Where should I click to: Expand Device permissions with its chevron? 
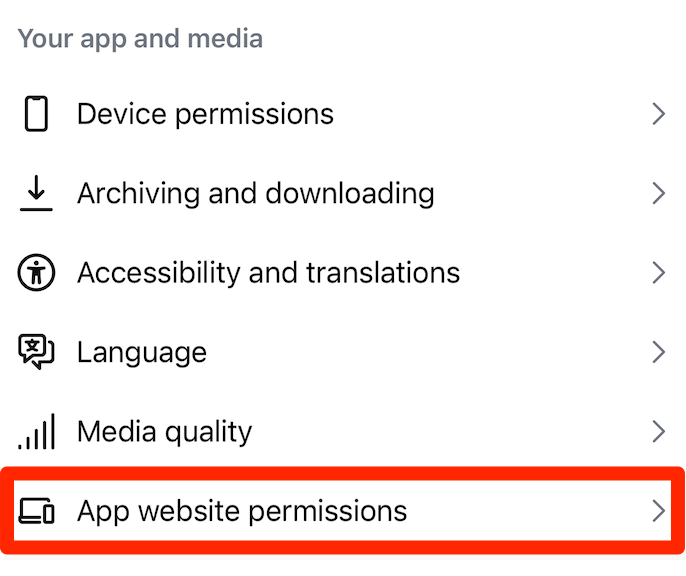pos(658,114)
